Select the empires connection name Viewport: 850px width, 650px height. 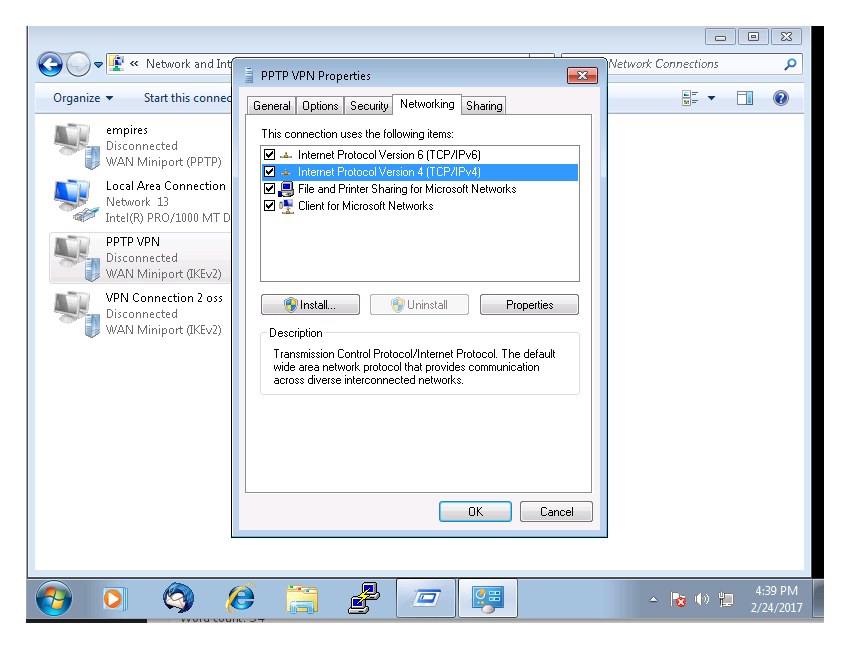[127, 130]
